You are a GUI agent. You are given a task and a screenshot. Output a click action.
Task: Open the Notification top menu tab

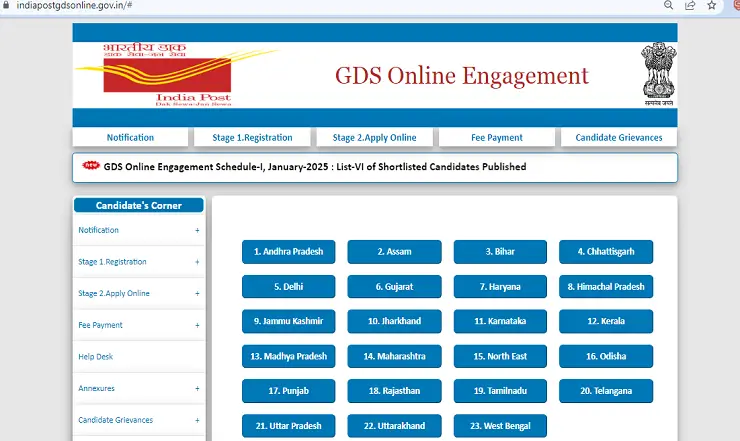coord(130,137)
